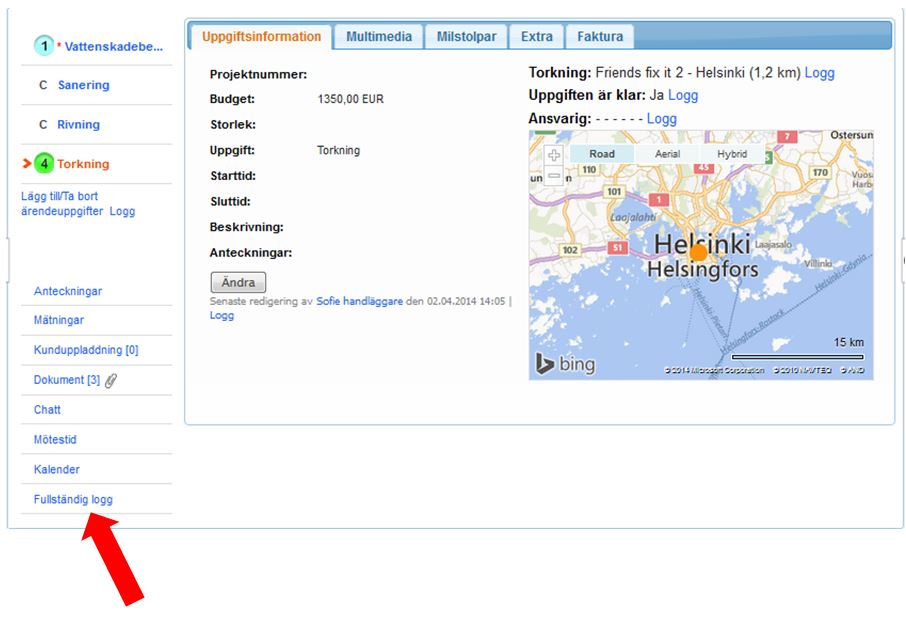
Task: Switch to the Milstolpar tab
Action: point(466,37)
